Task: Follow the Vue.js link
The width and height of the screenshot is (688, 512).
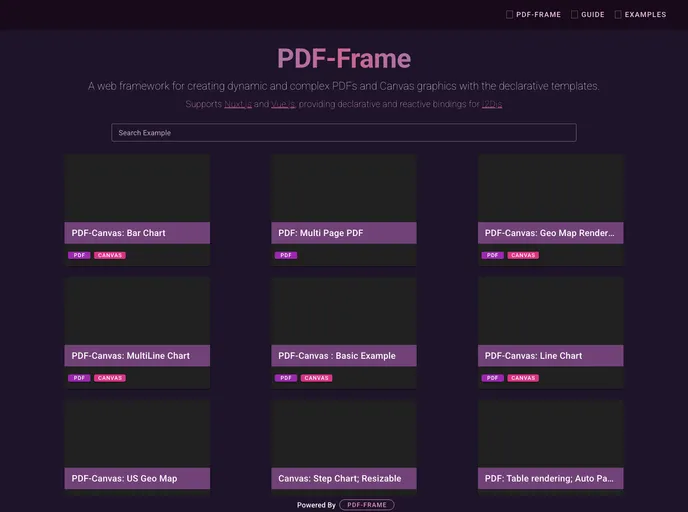Action: pyautogui.click(x=283, y=104)
